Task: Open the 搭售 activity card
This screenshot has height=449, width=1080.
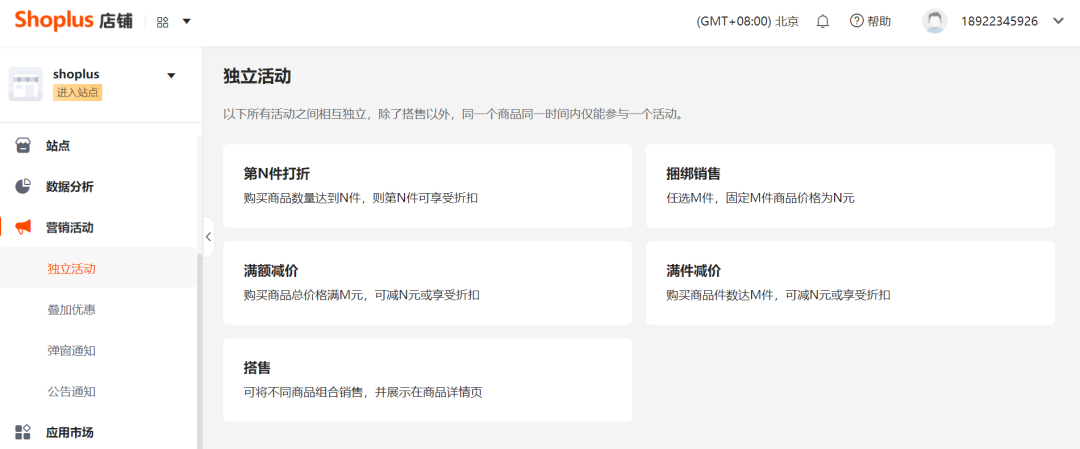Action: 428,379
